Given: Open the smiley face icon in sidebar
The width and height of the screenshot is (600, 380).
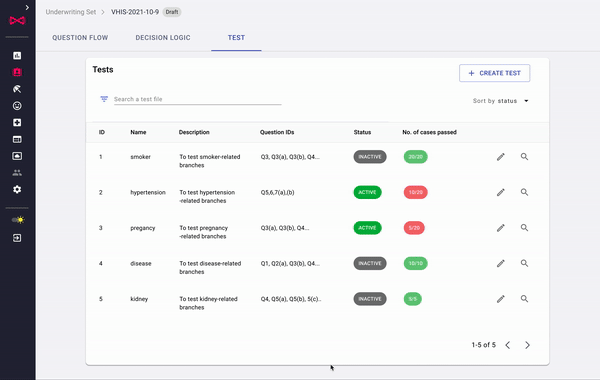Looking at the screenshot, I should [17, 106].
